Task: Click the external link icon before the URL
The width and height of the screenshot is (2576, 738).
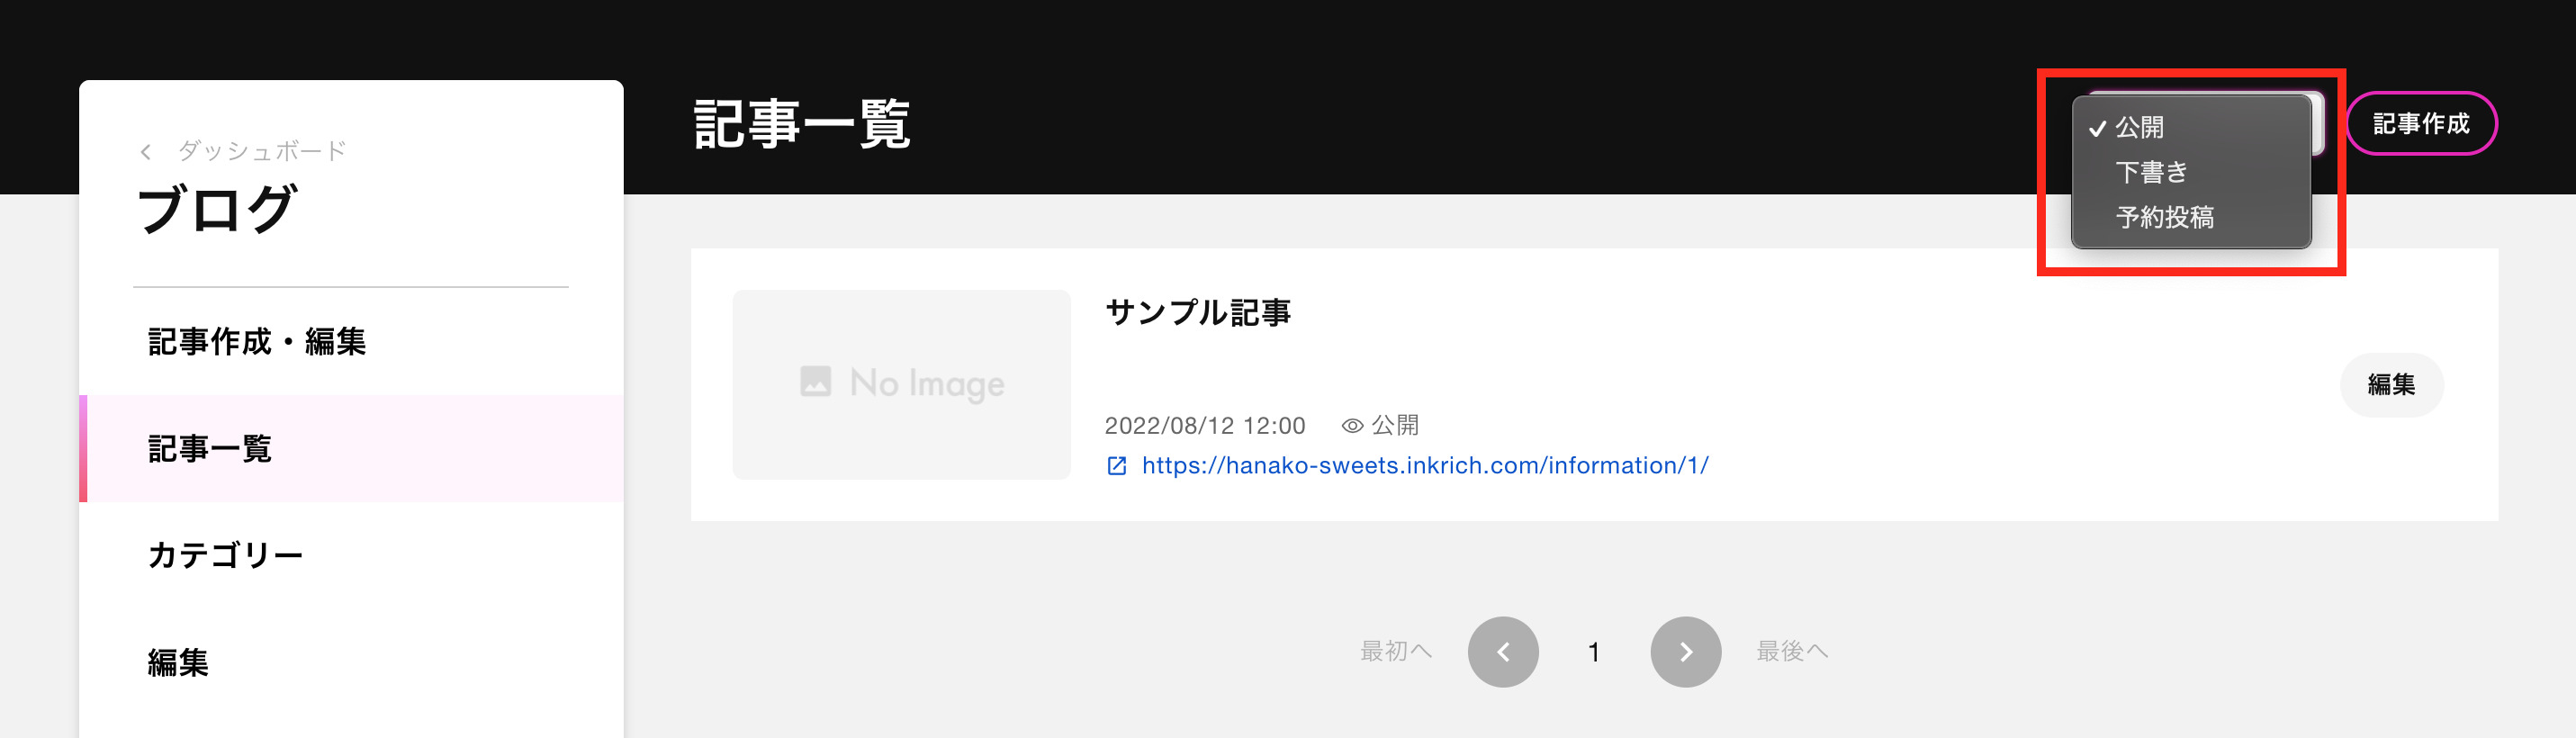Action: click(1117, 466)
